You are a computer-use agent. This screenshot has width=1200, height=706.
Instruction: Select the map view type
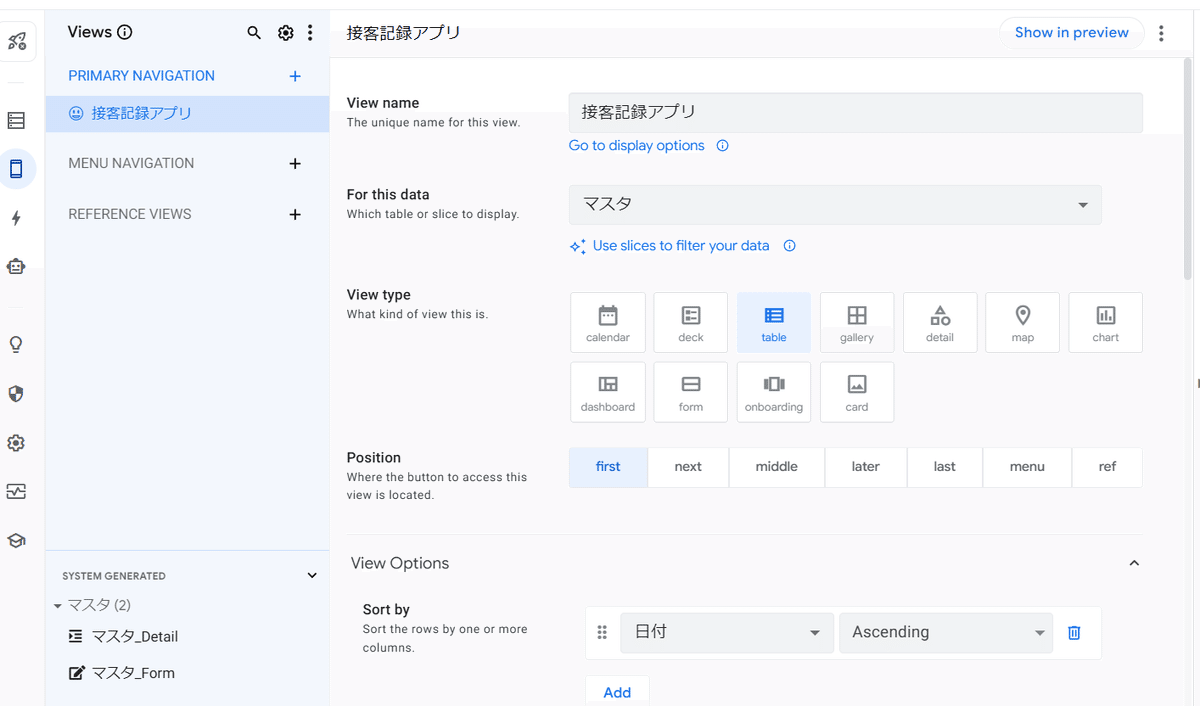point(1023,323)
